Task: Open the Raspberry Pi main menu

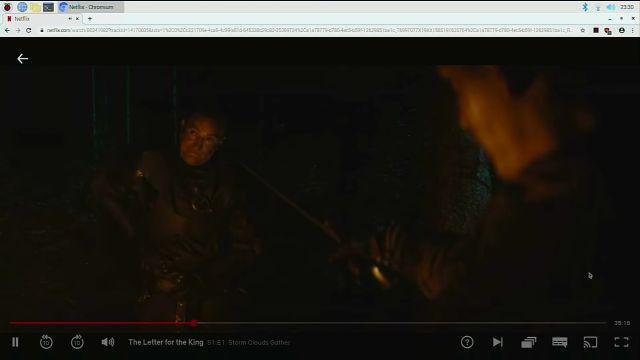Action: point(7,7)
